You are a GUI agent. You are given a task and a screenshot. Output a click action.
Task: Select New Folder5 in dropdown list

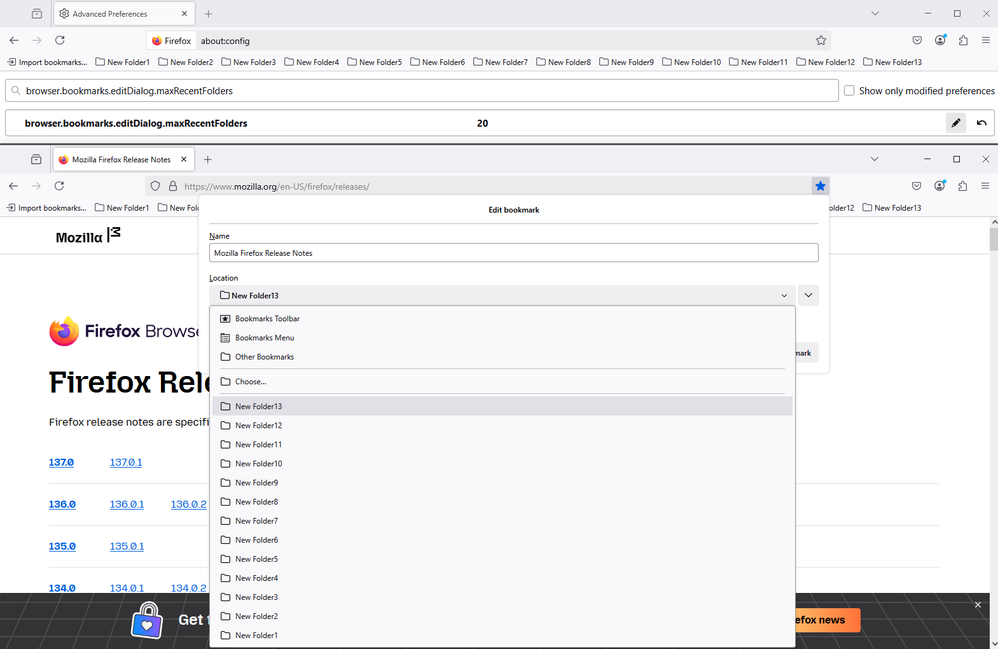click(502, 559)
